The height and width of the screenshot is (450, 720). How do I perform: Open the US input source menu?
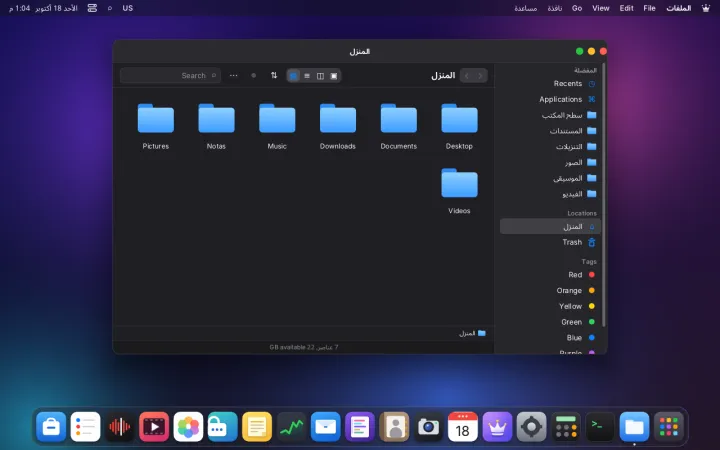[x=128, y=8]
